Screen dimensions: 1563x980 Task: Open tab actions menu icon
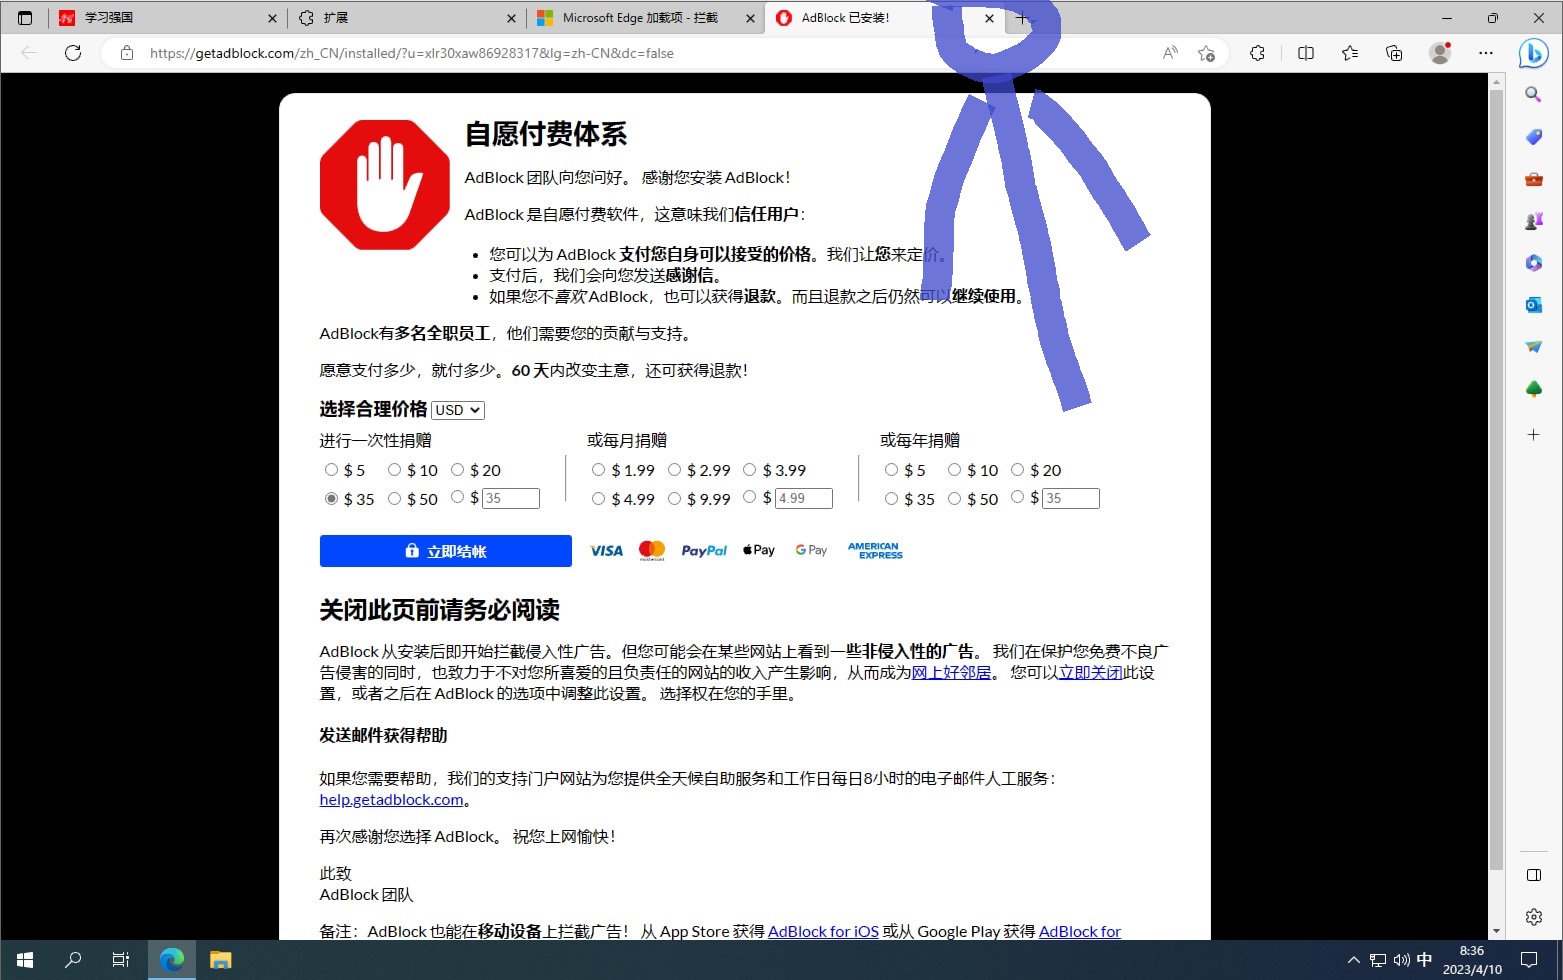pyautogui.click(x=25, y=18)
